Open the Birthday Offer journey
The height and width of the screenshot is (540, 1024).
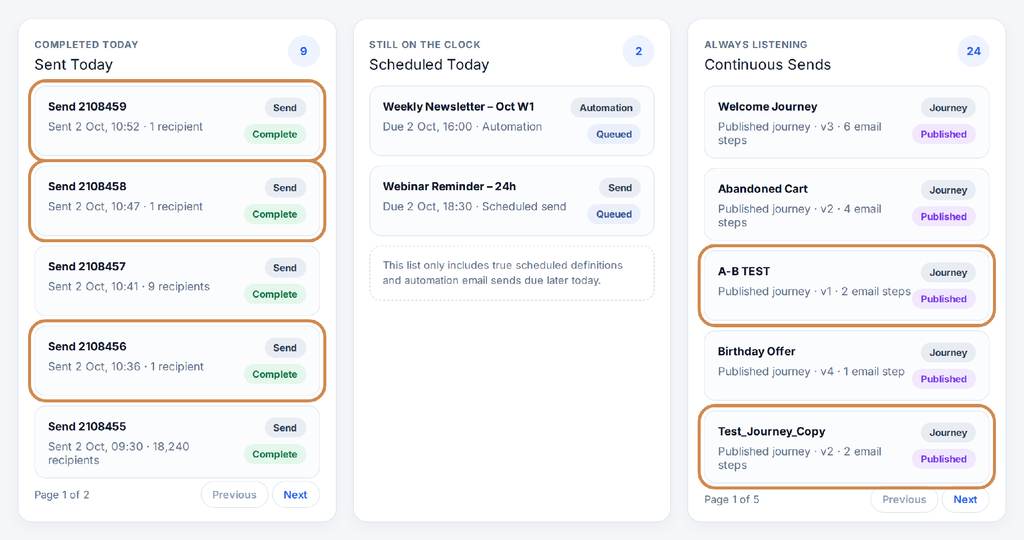click(846, 365)
